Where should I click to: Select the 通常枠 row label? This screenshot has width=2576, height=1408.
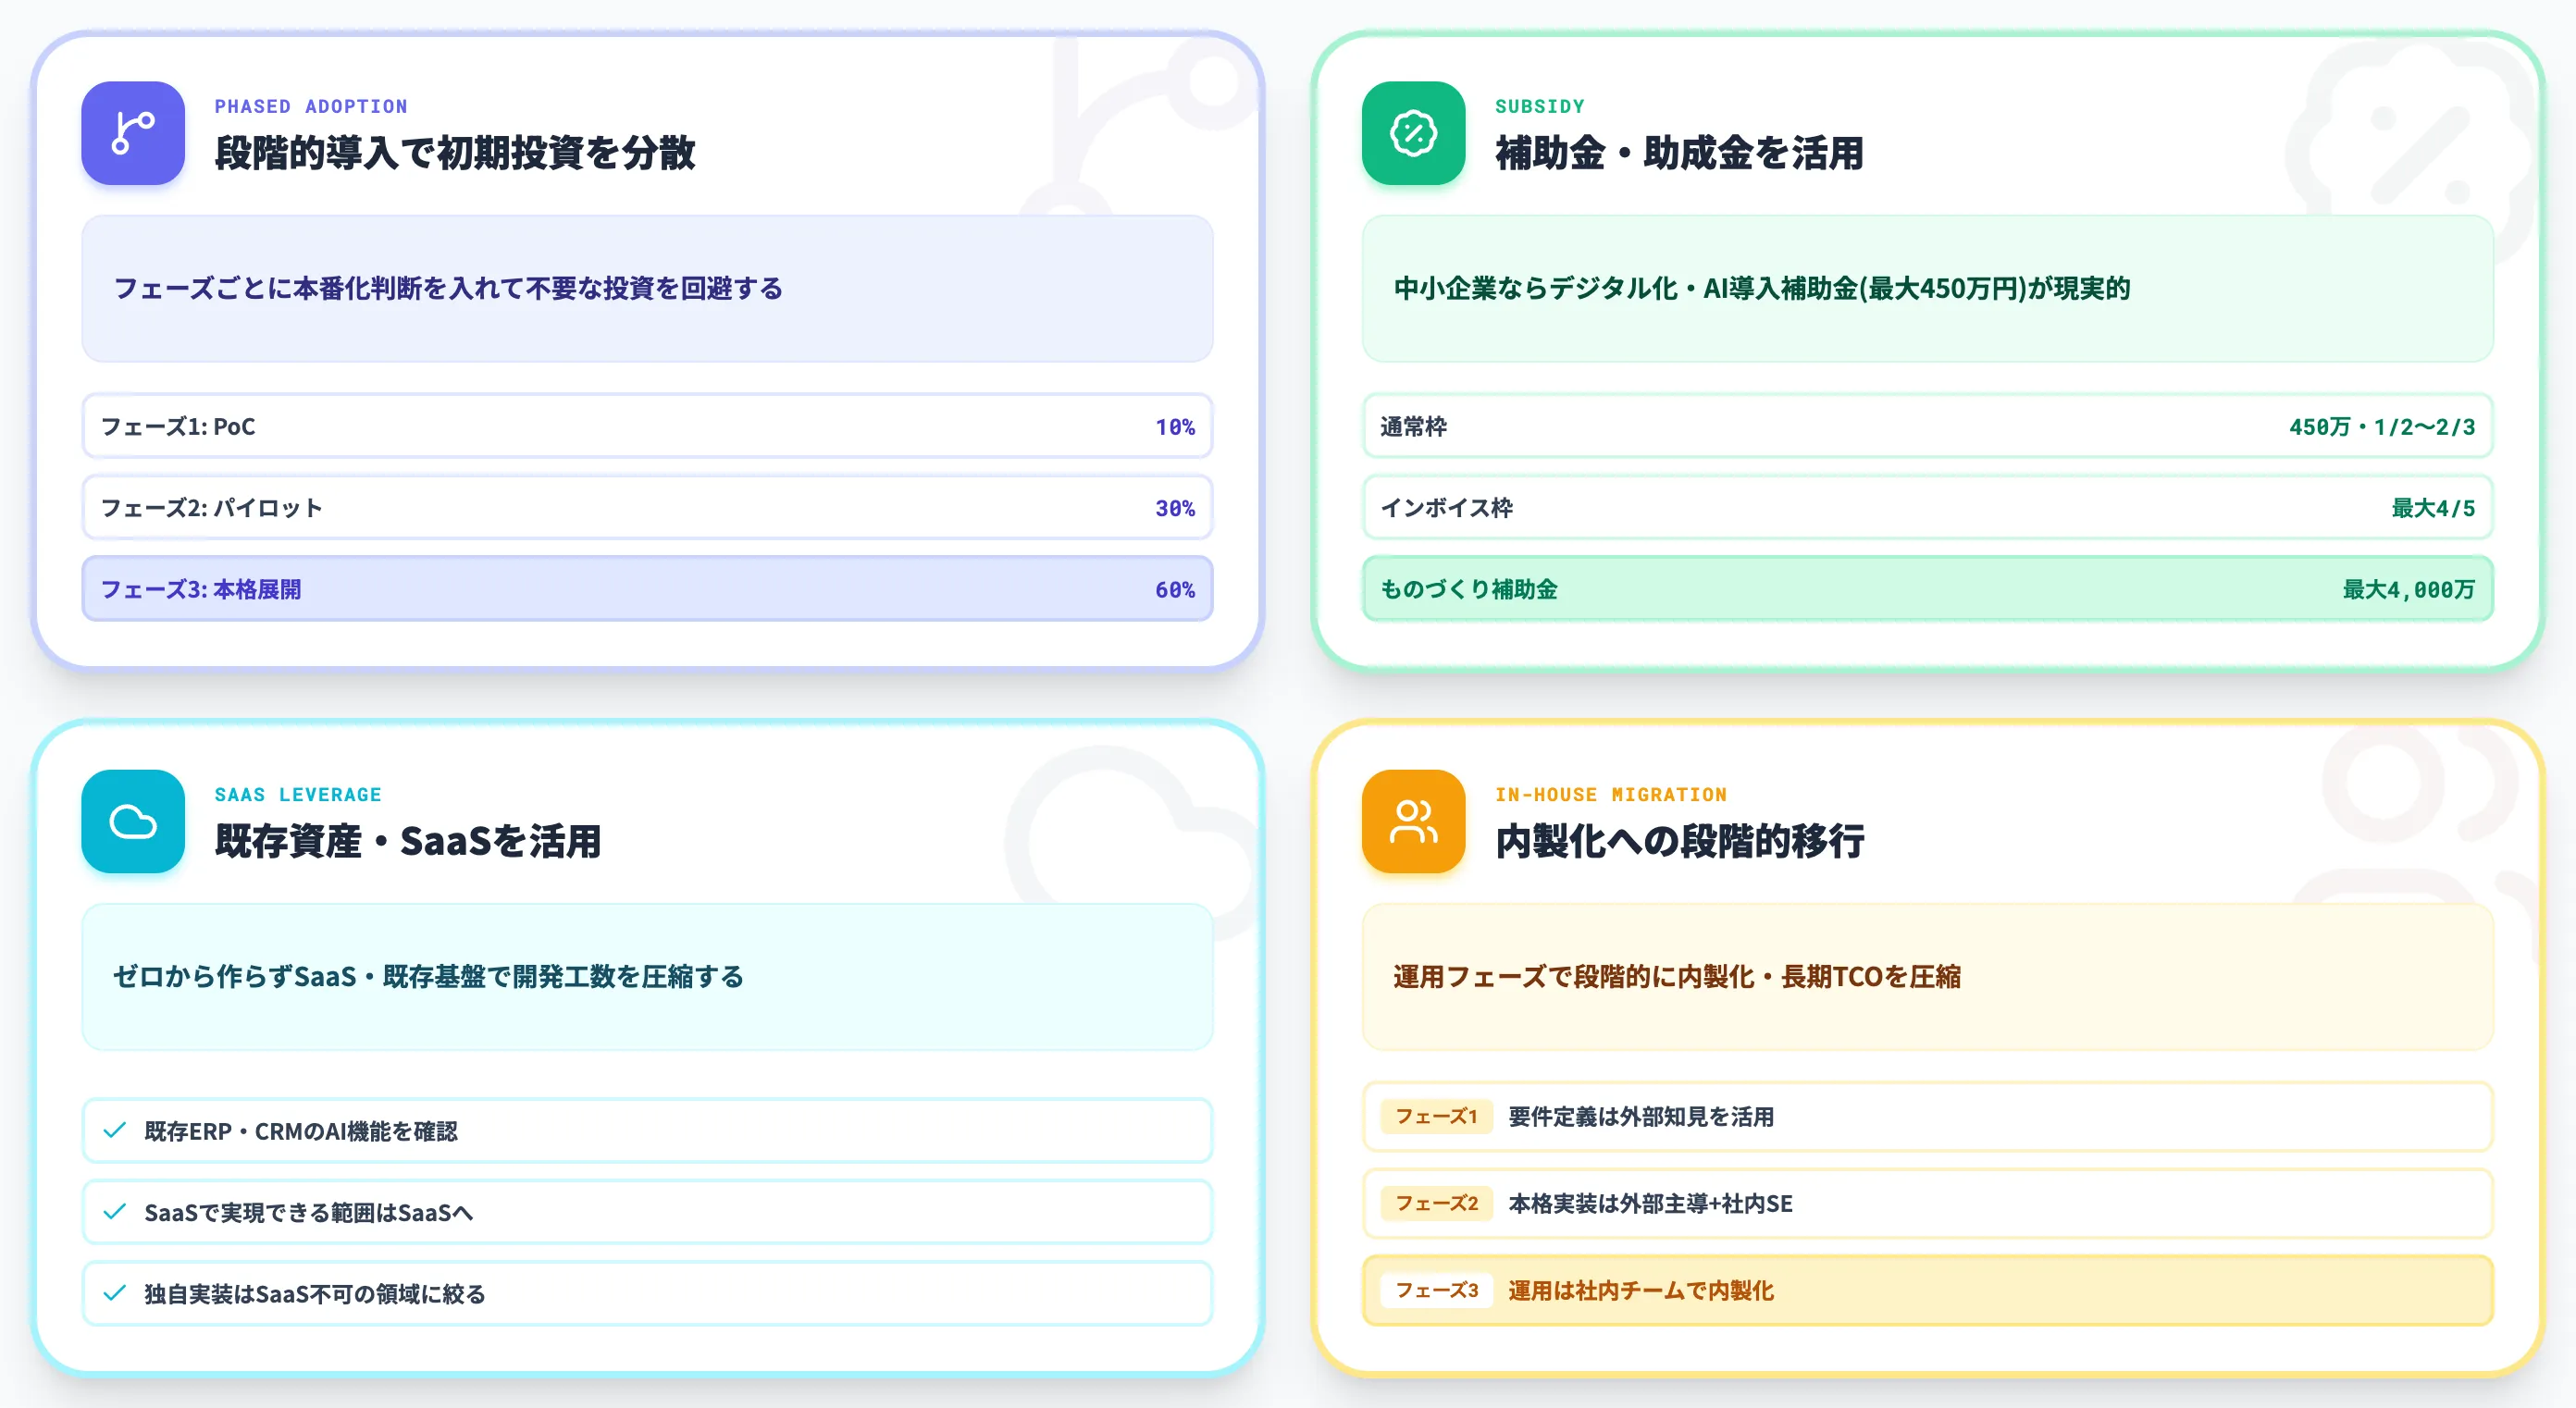tap(1413, 427)
